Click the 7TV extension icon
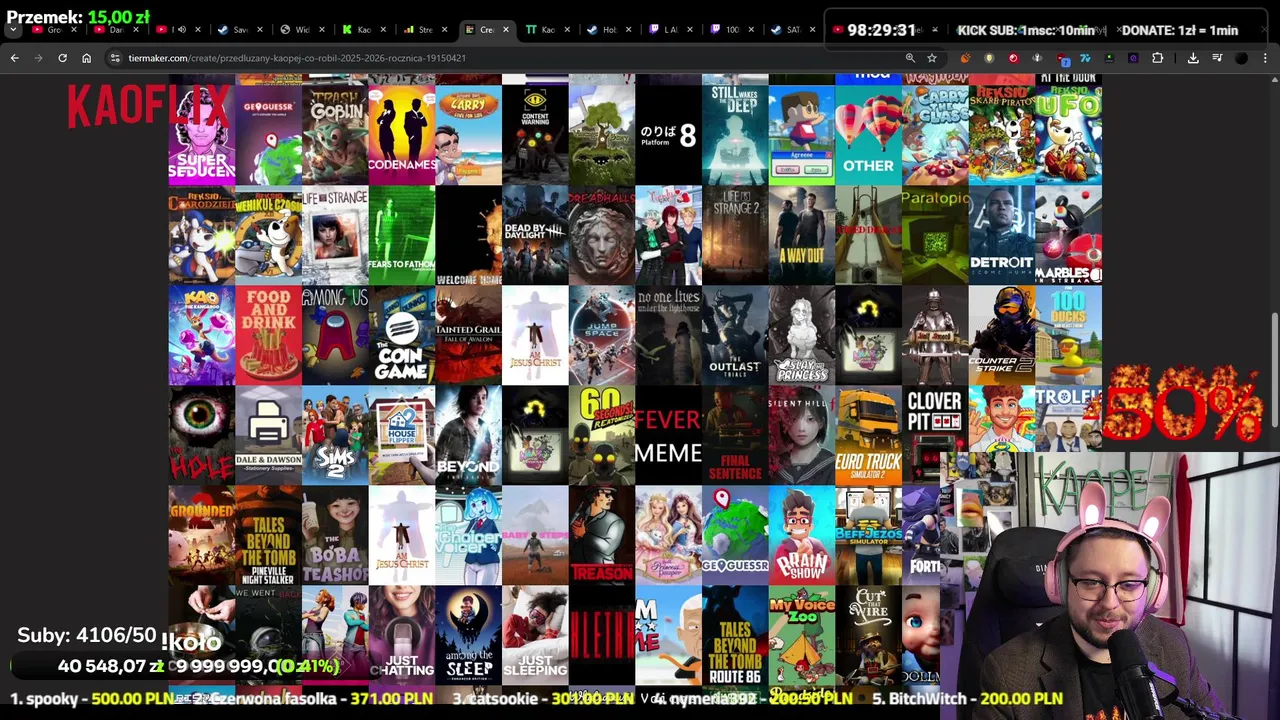 point(1085,58)
